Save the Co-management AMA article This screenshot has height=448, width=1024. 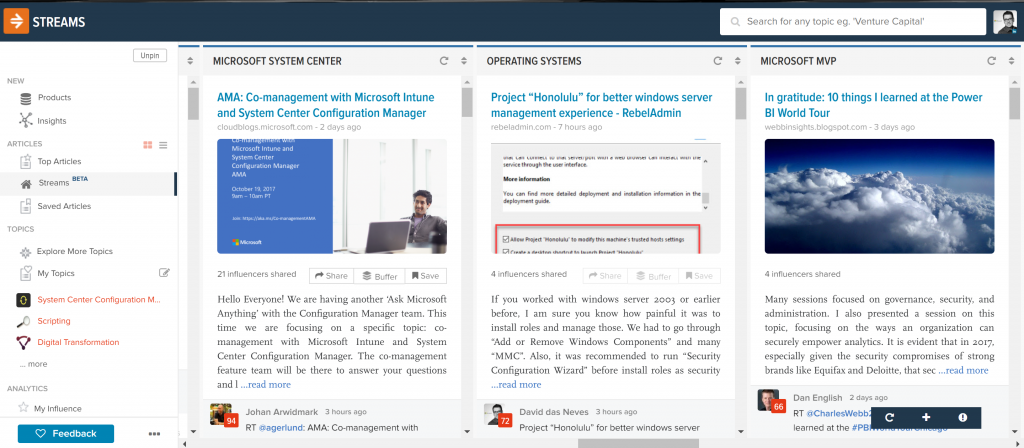click(x=426, y=276)
